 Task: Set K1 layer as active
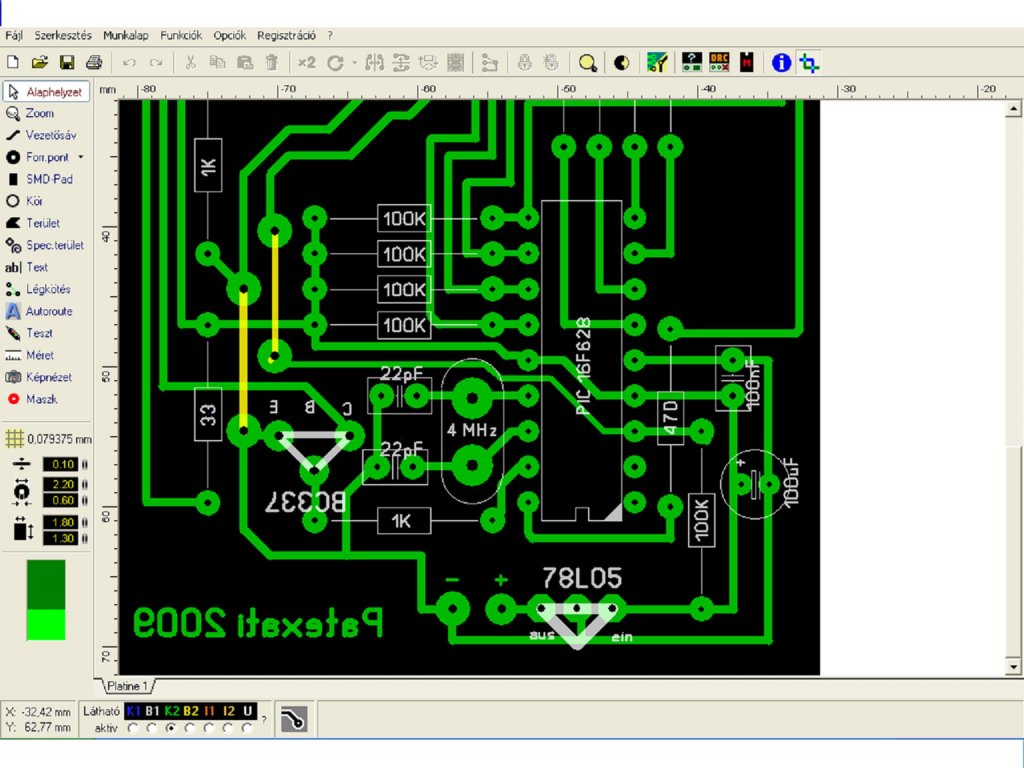pos(133,728)
